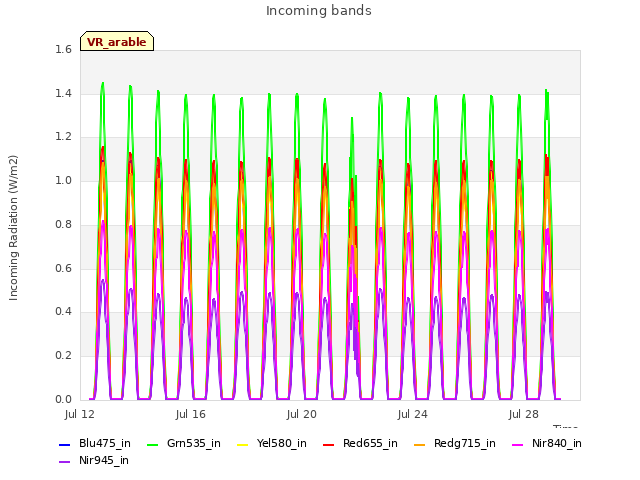Select the Grn535_in legend entry
The image size is (640, 480).
coord(184,444)
